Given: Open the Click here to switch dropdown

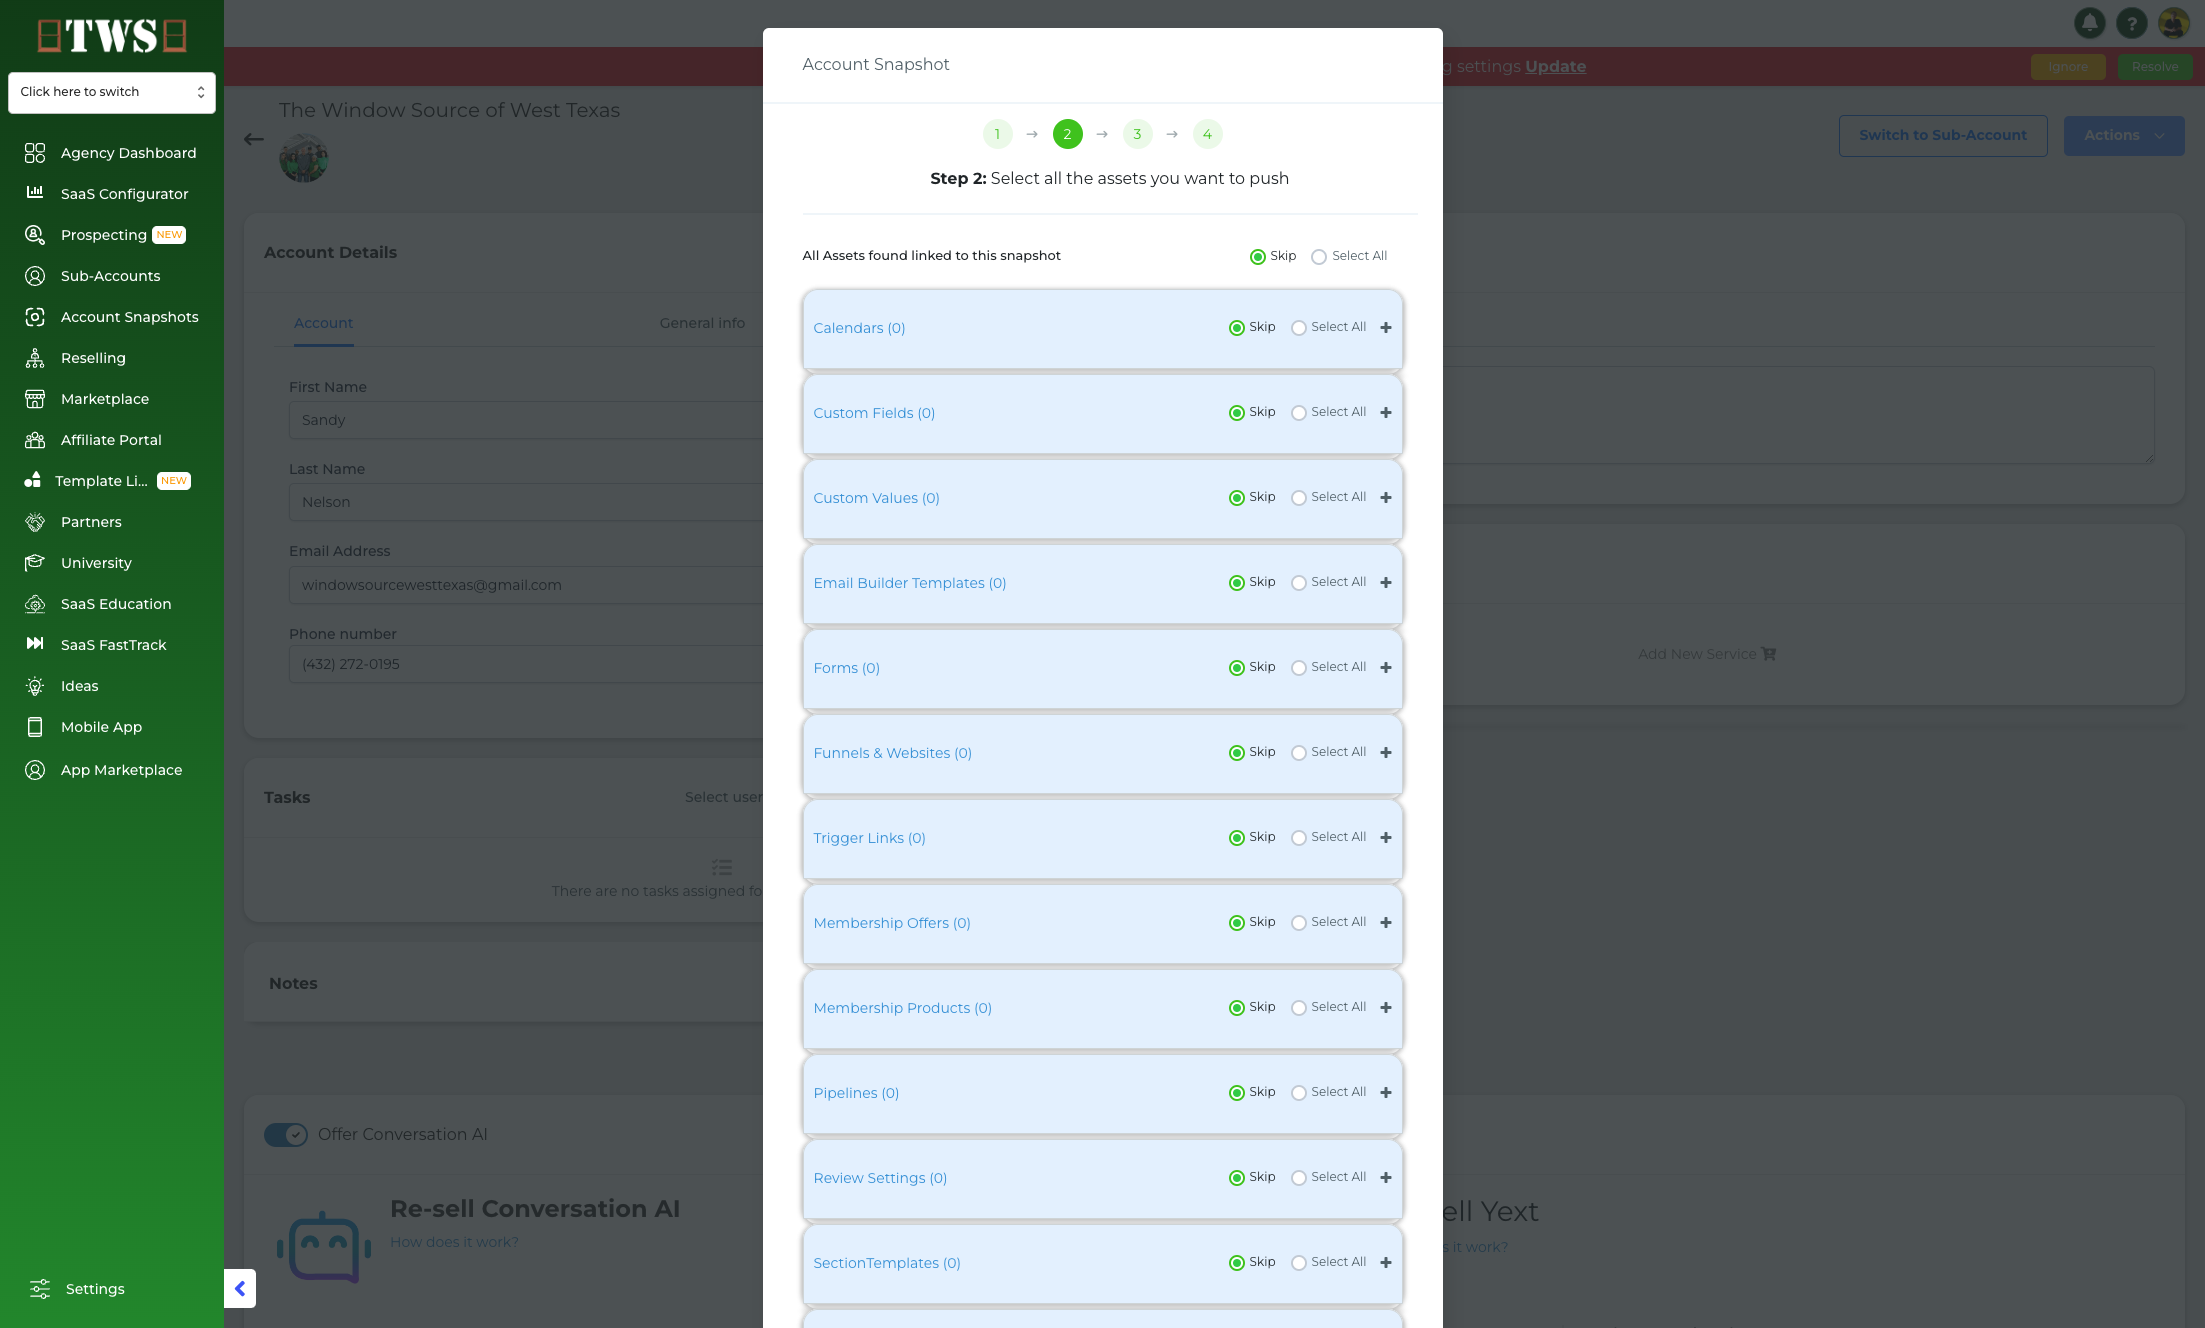Looking at the screenshot, I should (x=112, y=92).
